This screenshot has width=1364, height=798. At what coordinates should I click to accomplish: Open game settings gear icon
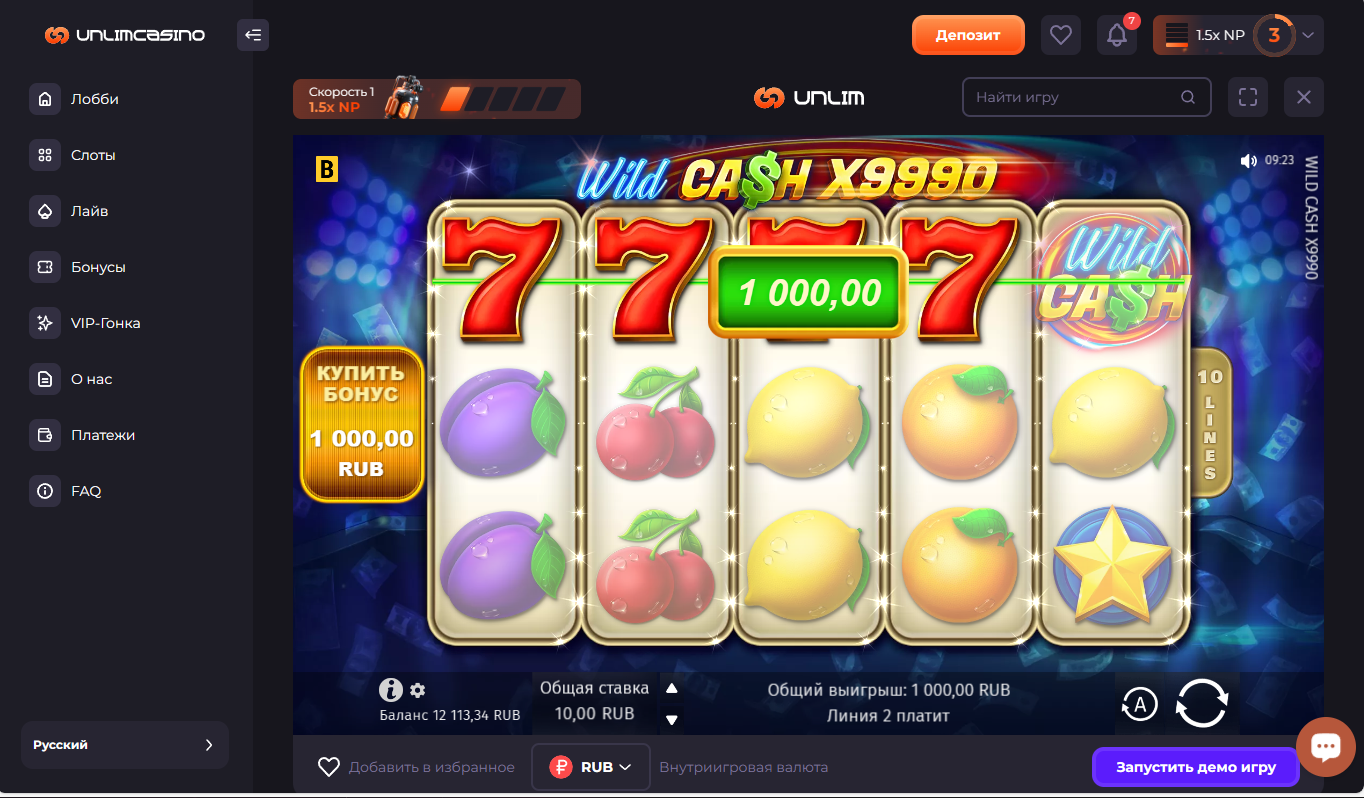(x=418, y=690)
